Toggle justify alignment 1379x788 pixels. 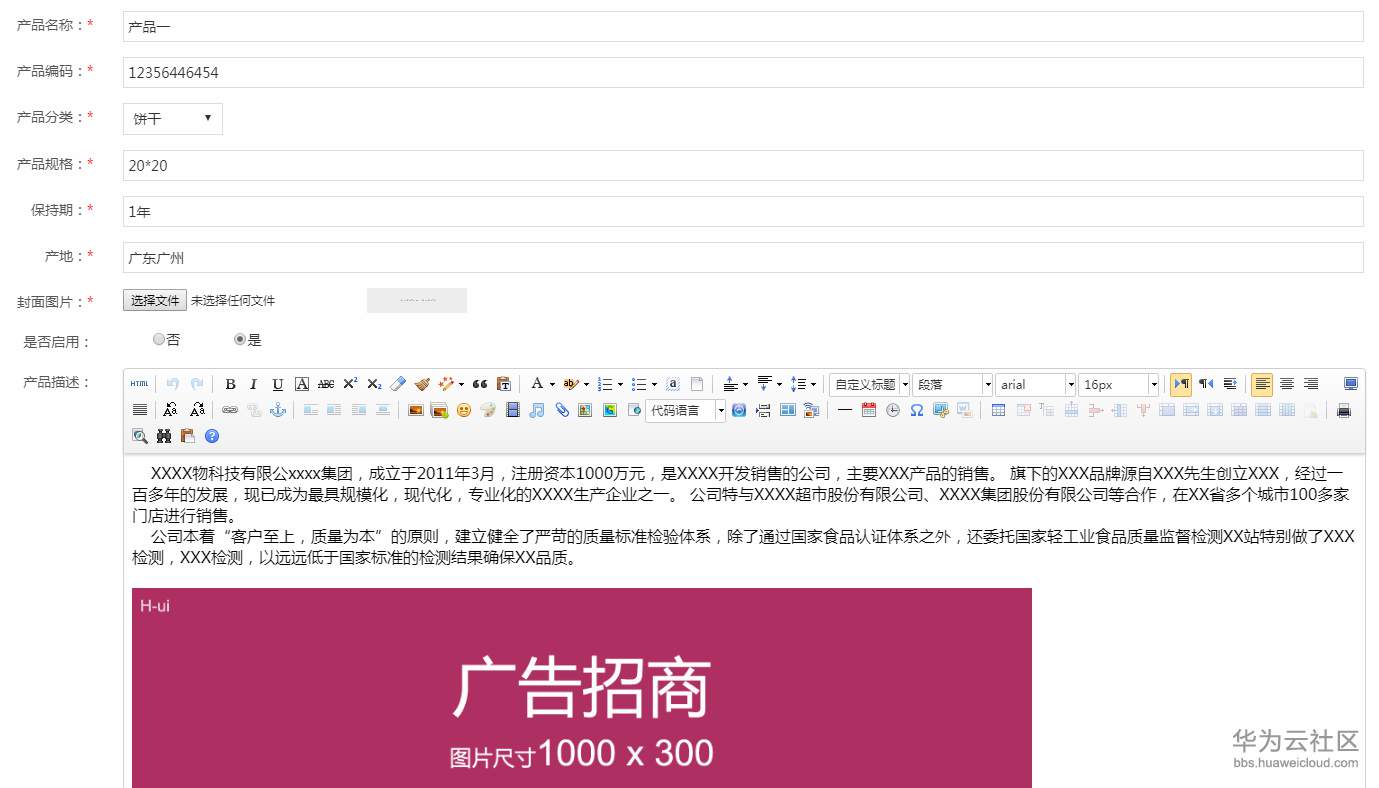tap(140, 410)
